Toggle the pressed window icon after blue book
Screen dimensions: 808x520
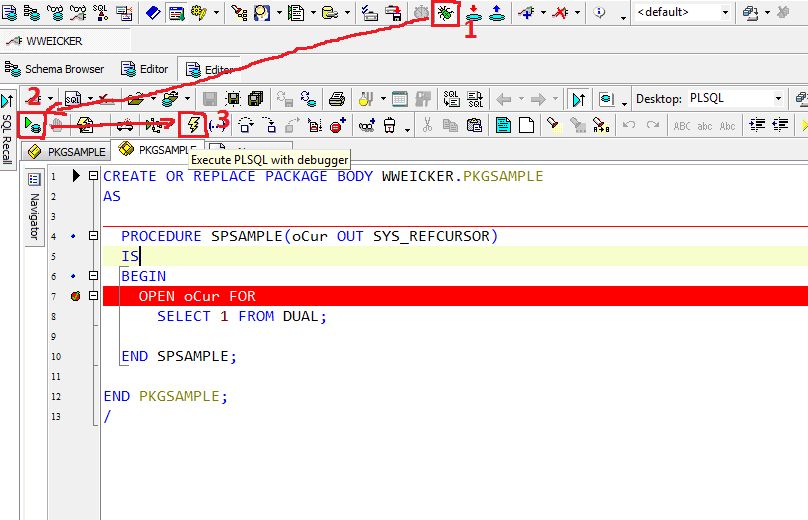[176, 13]
